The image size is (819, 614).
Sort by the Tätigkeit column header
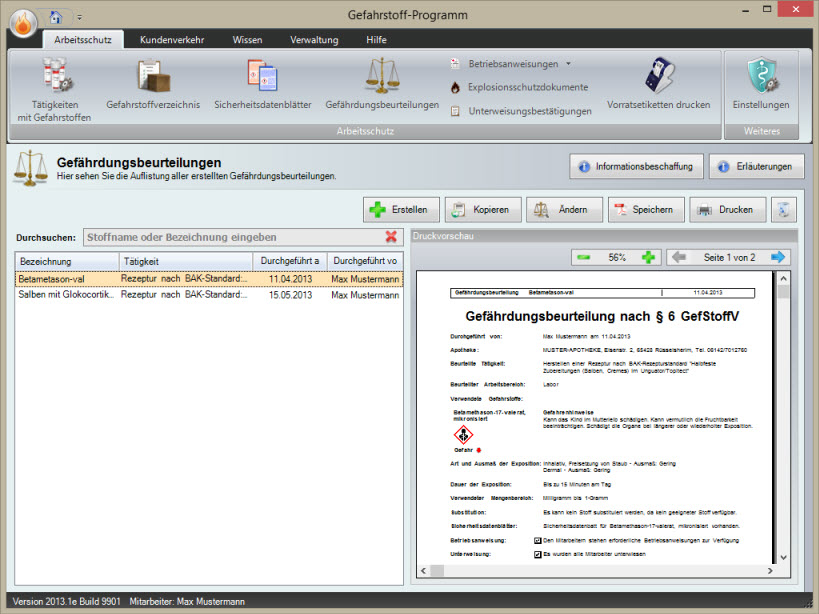(186, 261)
